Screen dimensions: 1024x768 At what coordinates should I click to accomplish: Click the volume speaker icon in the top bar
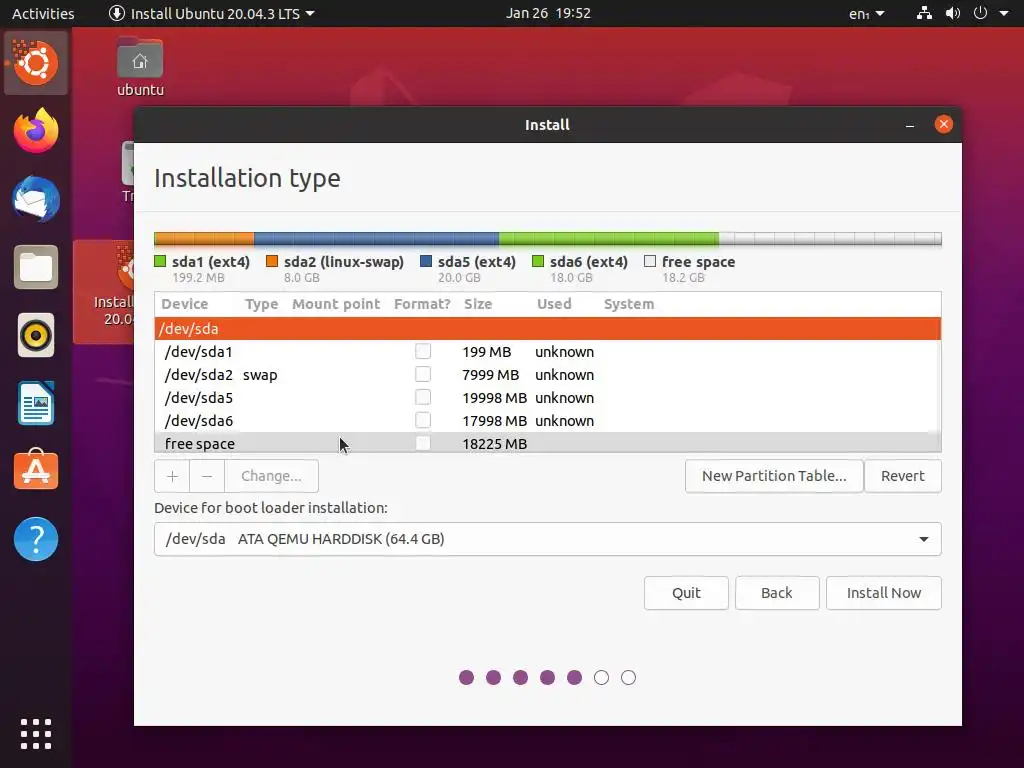953,13
